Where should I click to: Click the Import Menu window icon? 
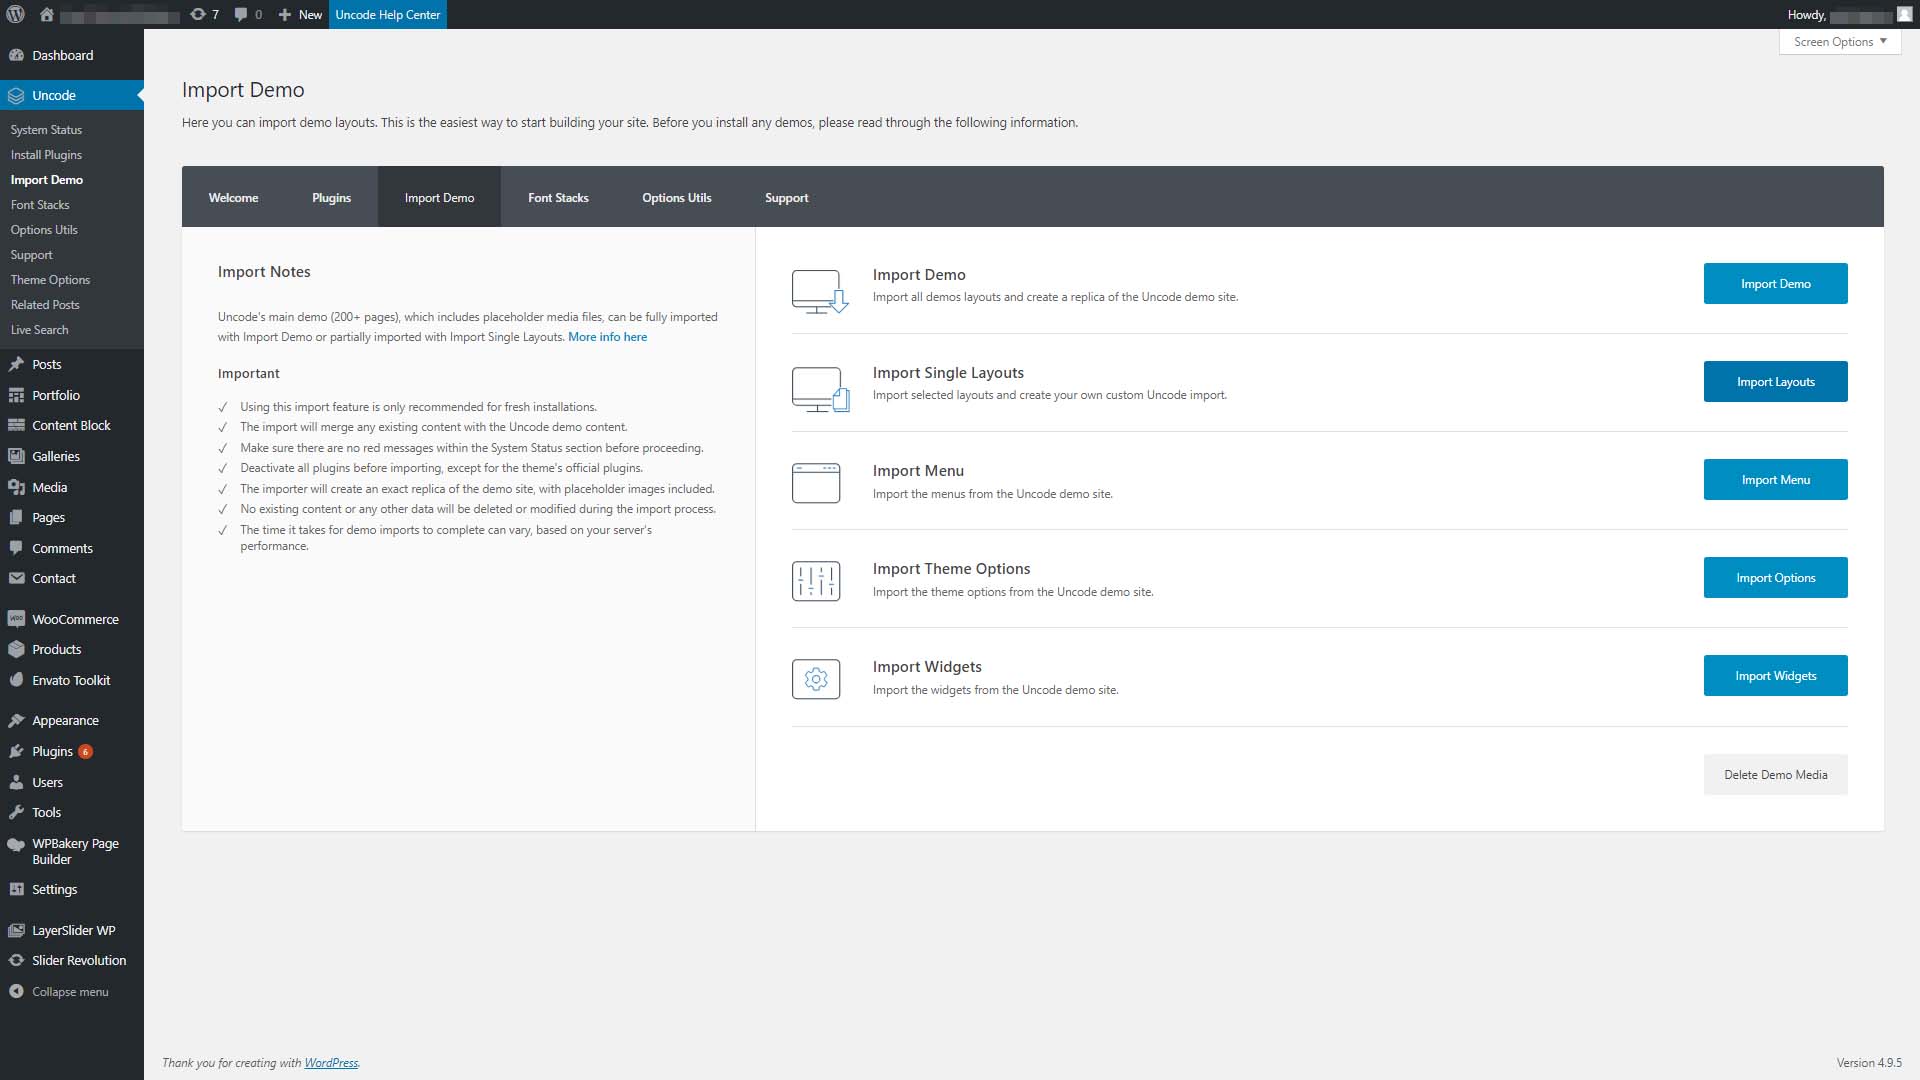[816, 483]
